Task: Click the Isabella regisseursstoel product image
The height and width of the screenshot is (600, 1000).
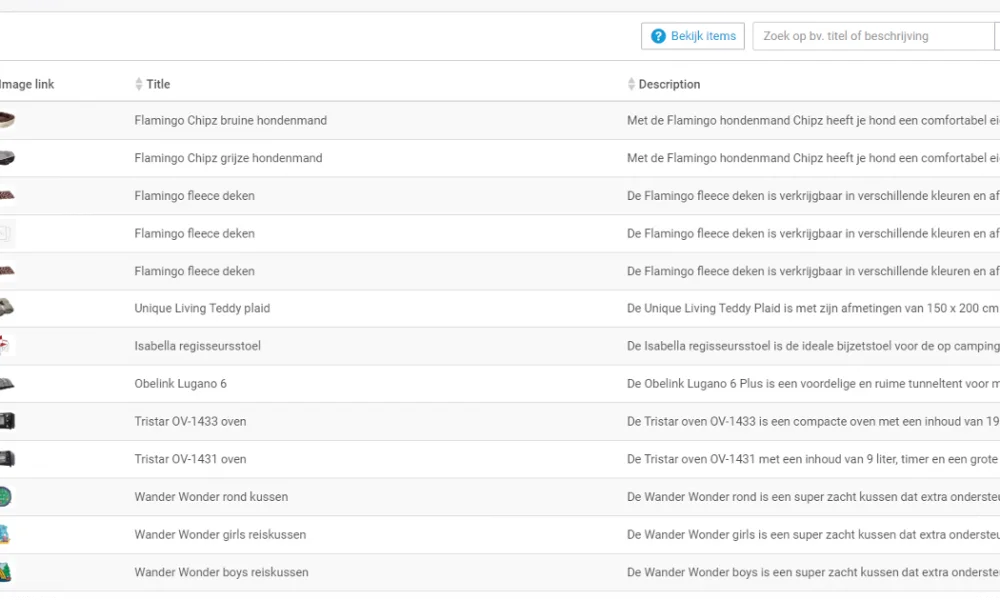Action: (x=7, y=346)
